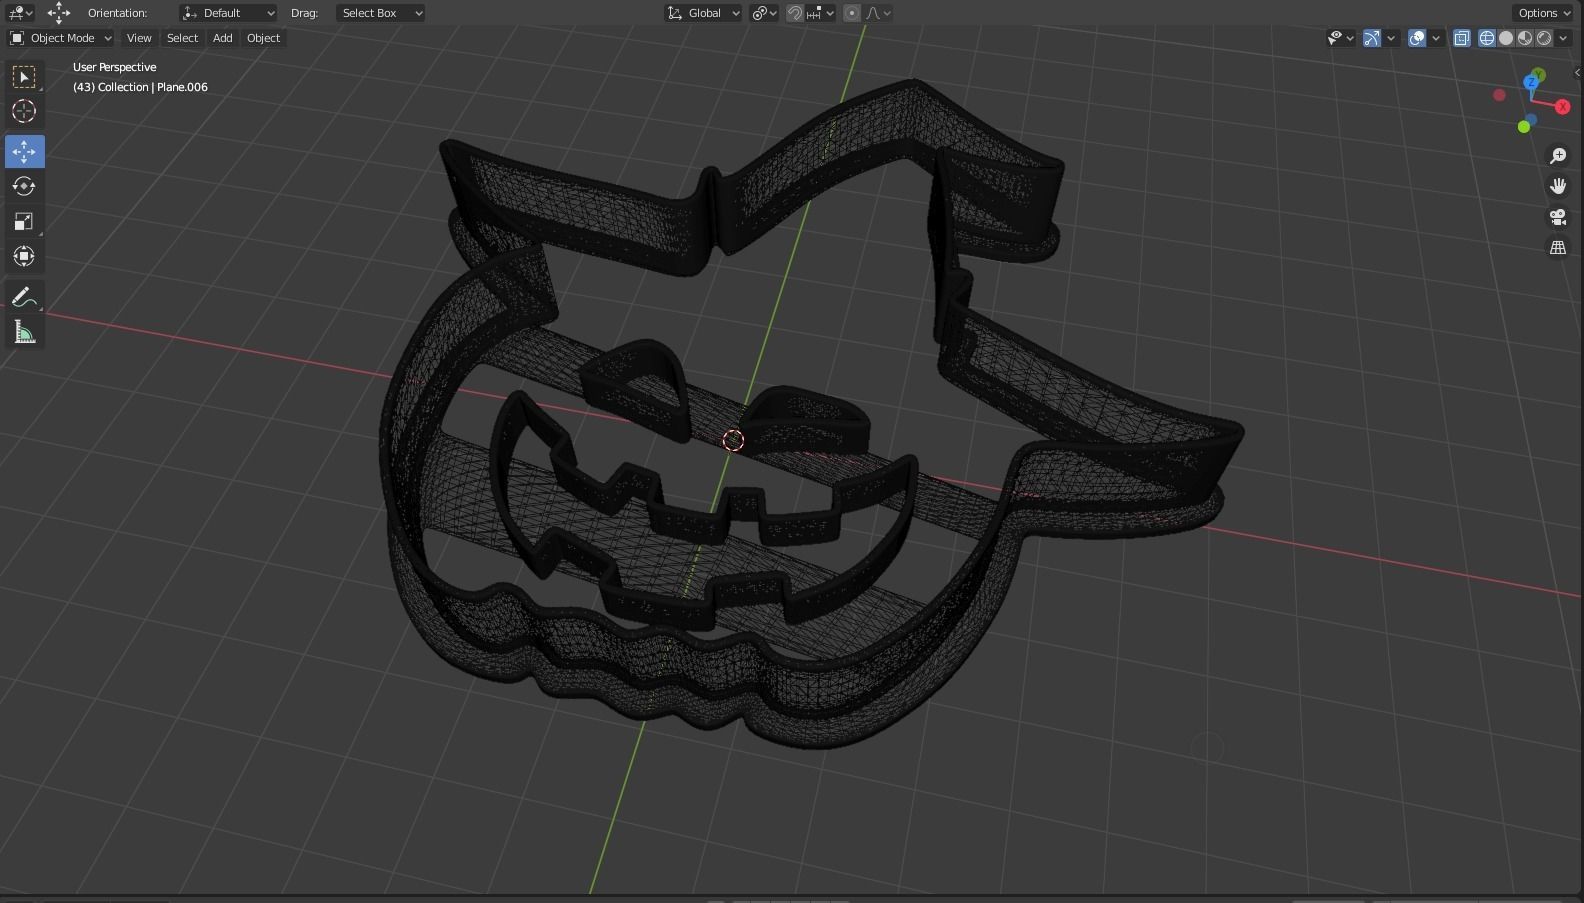Select the Move tool
Image resolution: width=1584 pixels, height=903 pixels.
click(24, 151)
